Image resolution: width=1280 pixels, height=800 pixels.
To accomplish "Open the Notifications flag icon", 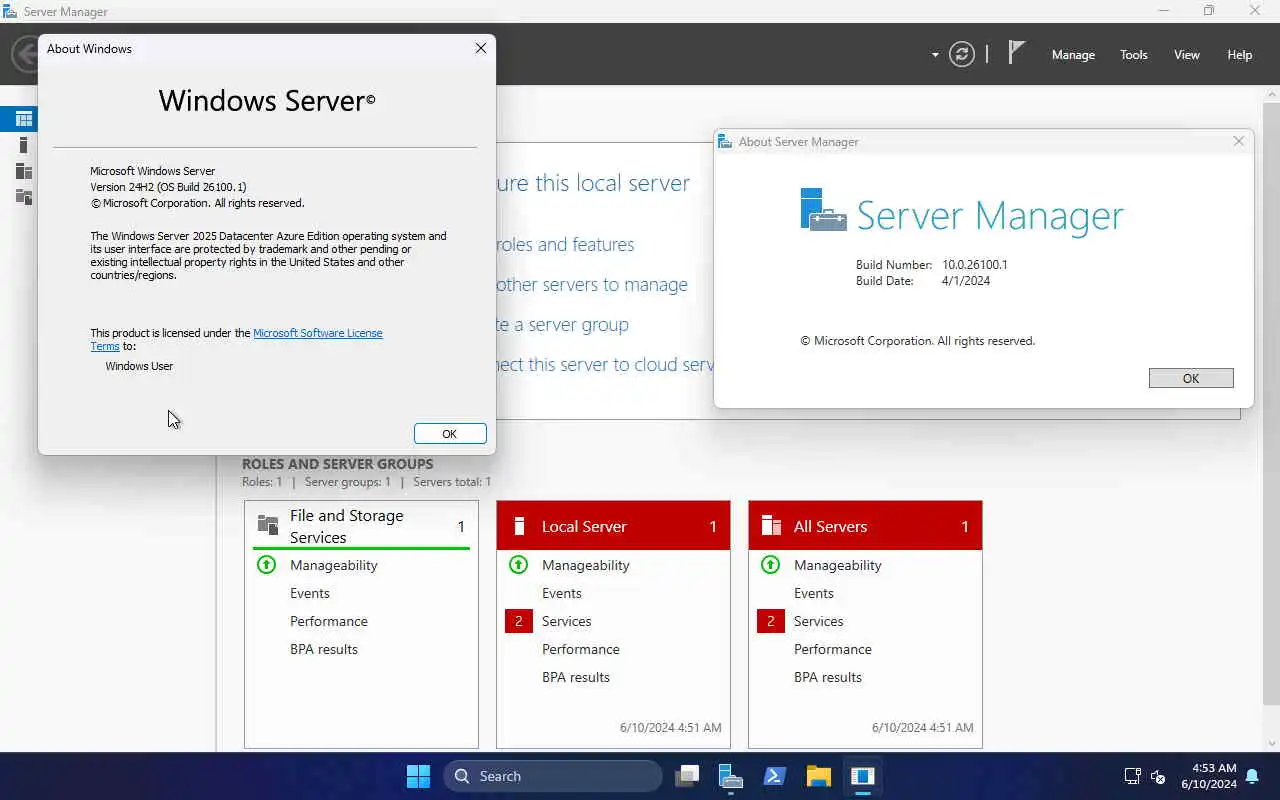I will click(1016, 53).
